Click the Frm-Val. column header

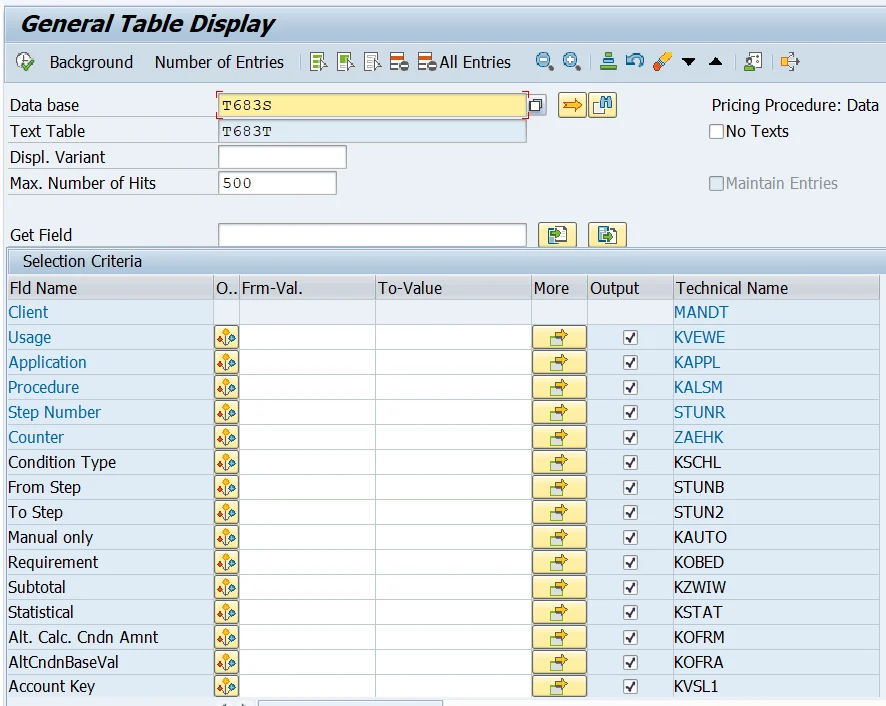click(307, 288)
